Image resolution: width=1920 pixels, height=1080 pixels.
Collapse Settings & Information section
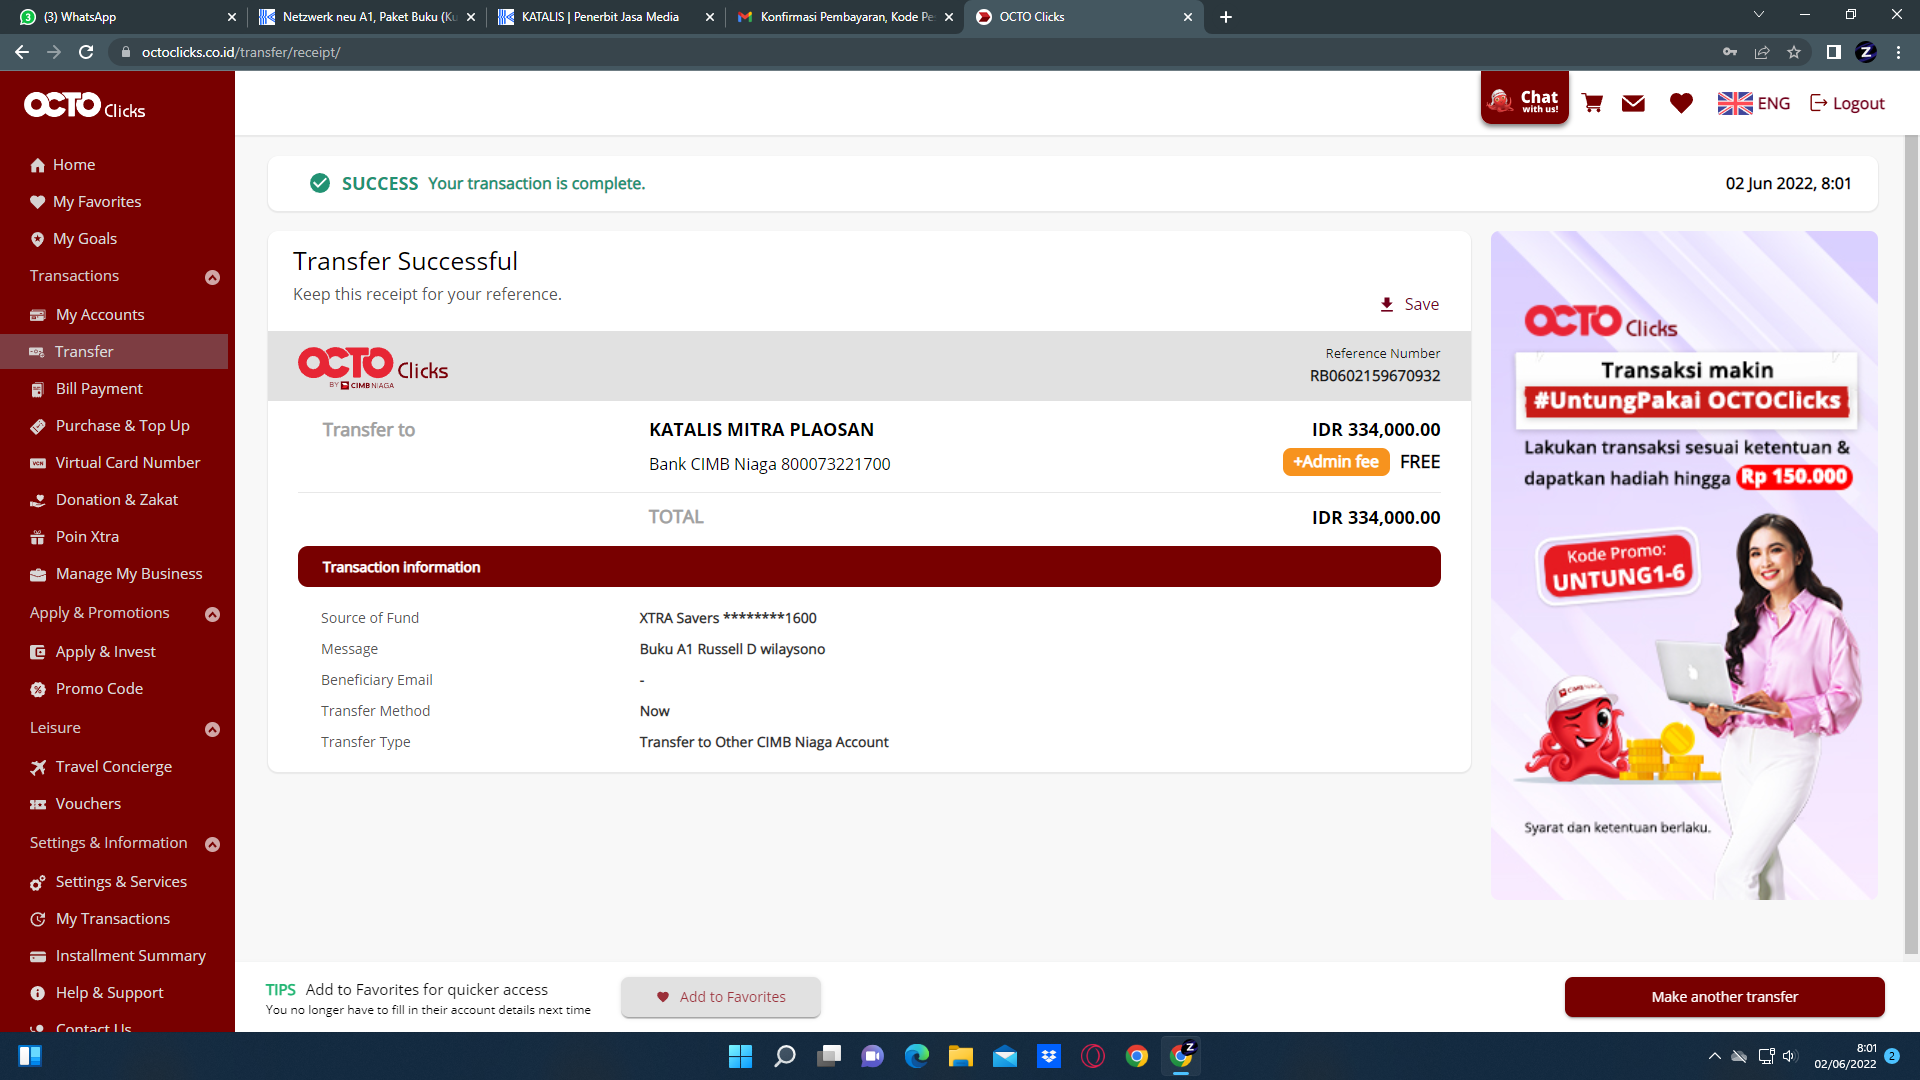tap(212, 844)
